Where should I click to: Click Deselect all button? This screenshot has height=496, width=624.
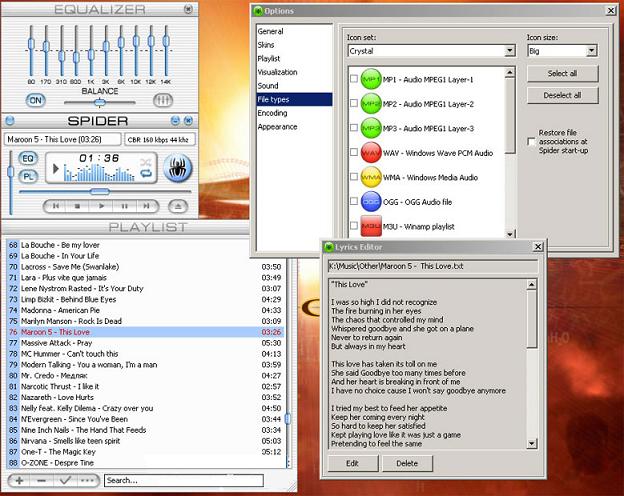[x=562, y=95]
